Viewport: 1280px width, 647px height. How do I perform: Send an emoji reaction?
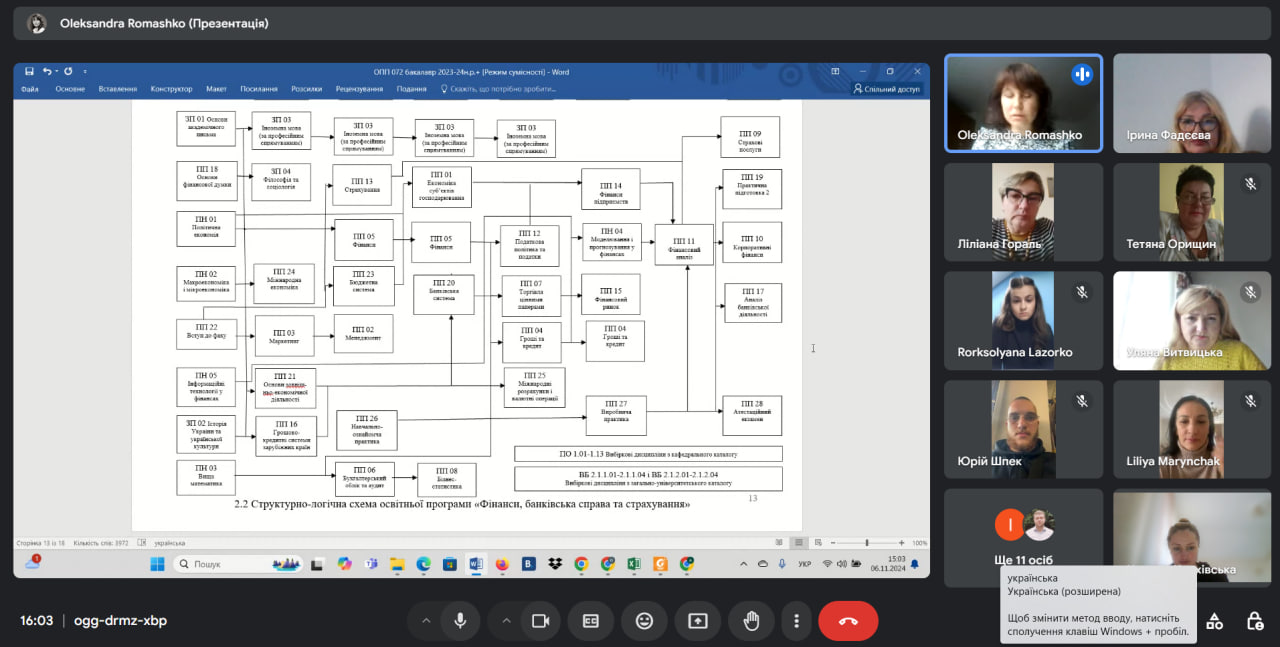point(645,621)
